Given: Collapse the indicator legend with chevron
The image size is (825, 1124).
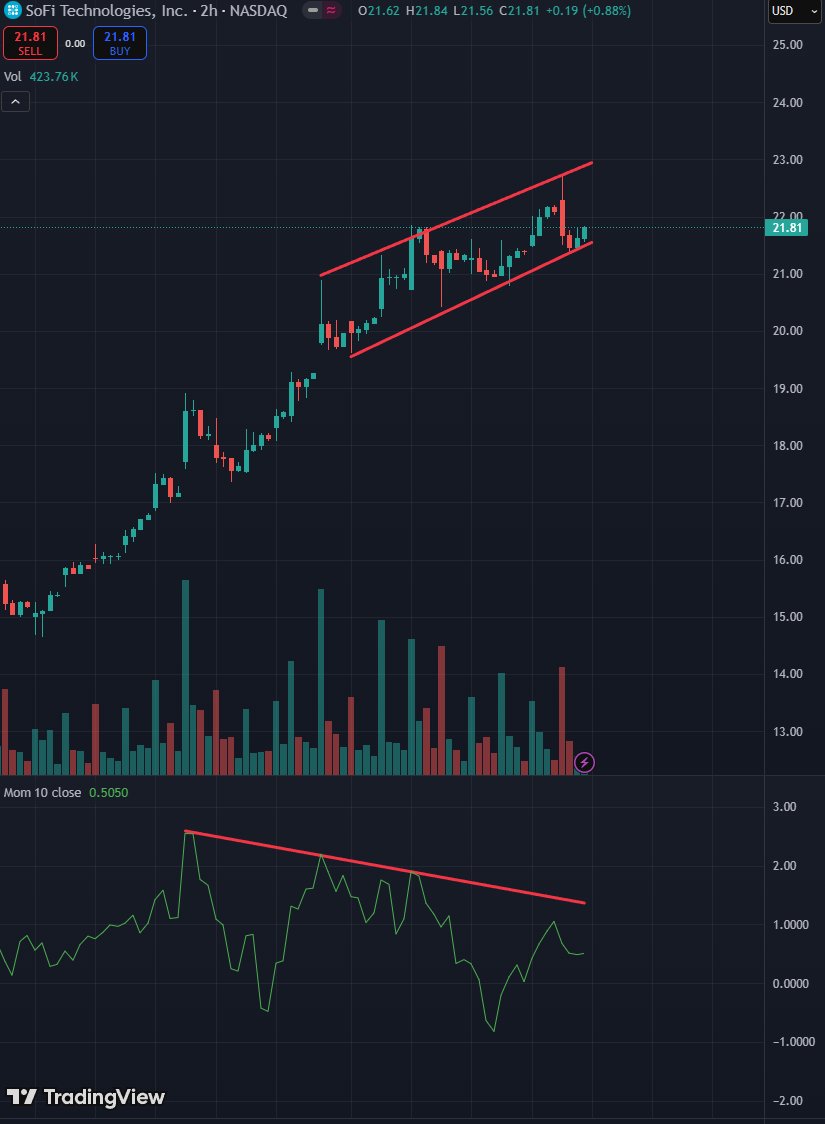Looking at the screenshot, I should click(16, 102).
